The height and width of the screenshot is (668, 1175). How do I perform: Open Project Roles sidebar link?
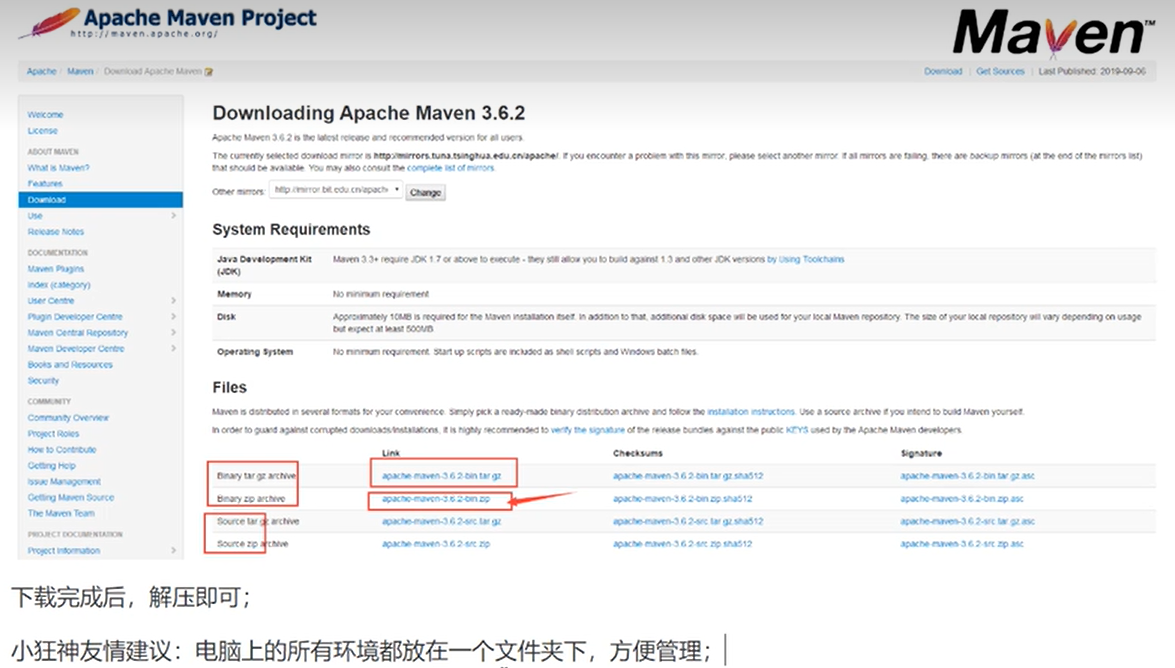click(53, 433)
